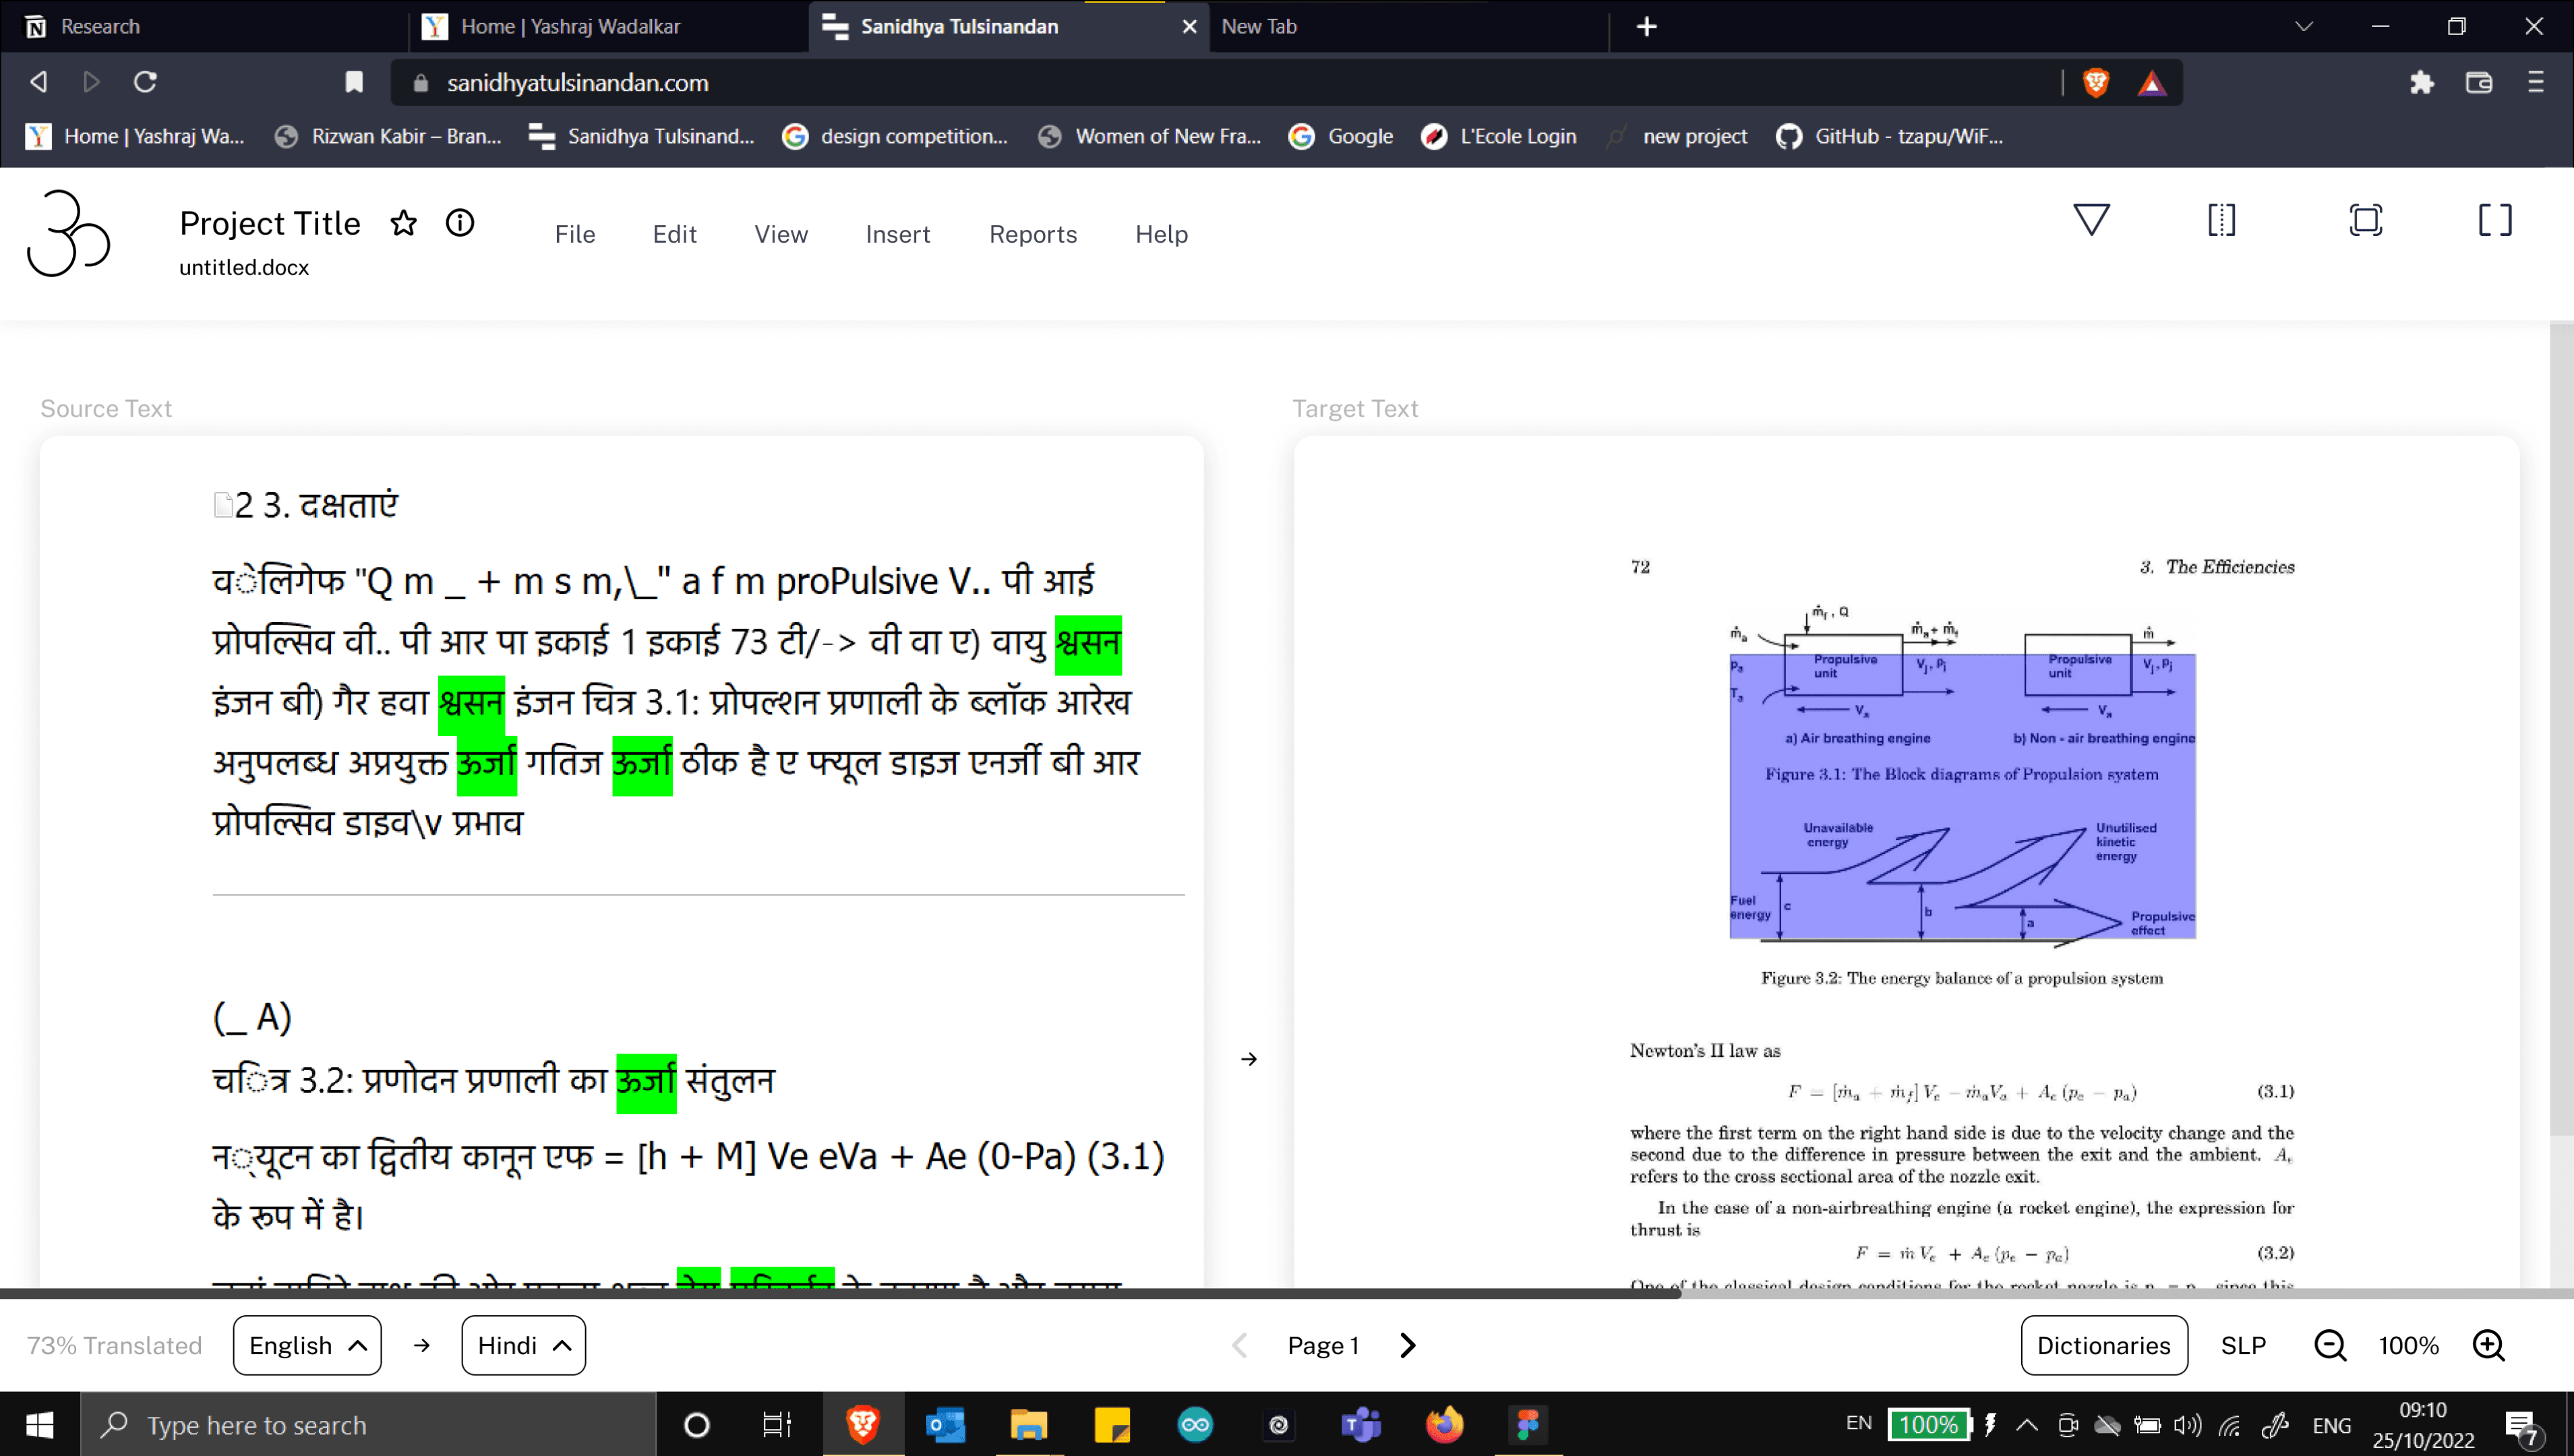Click the SLP button

point(2243,1345)
